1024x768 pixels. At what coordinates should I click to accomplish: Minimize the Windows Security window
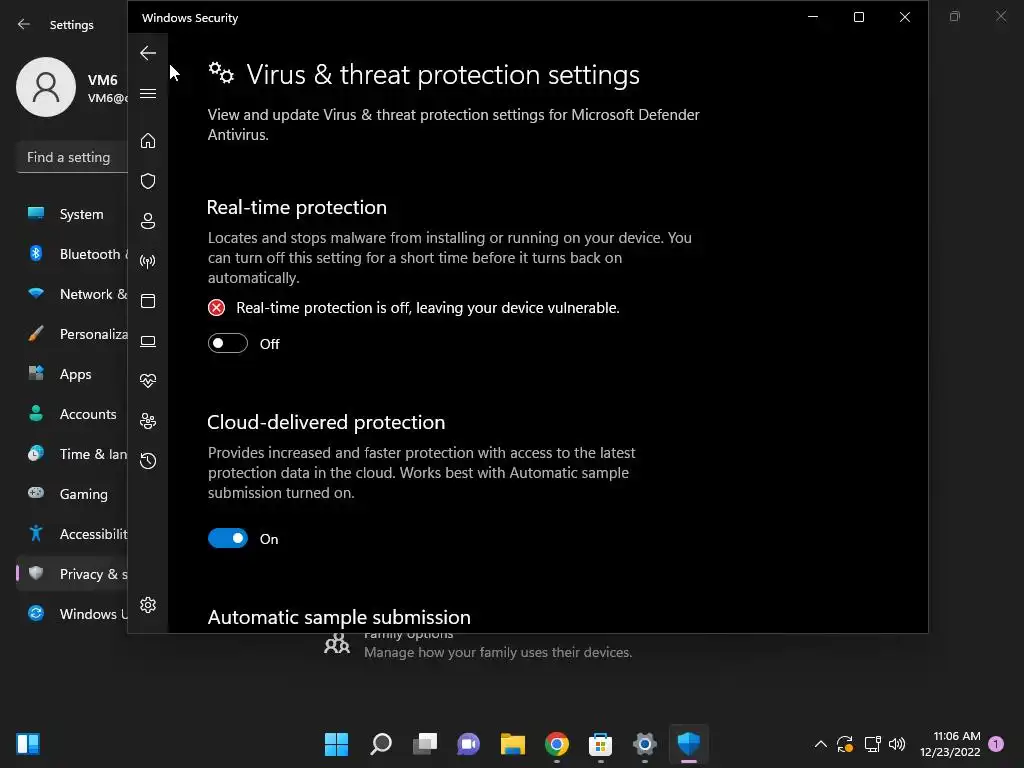click(813, 17)
